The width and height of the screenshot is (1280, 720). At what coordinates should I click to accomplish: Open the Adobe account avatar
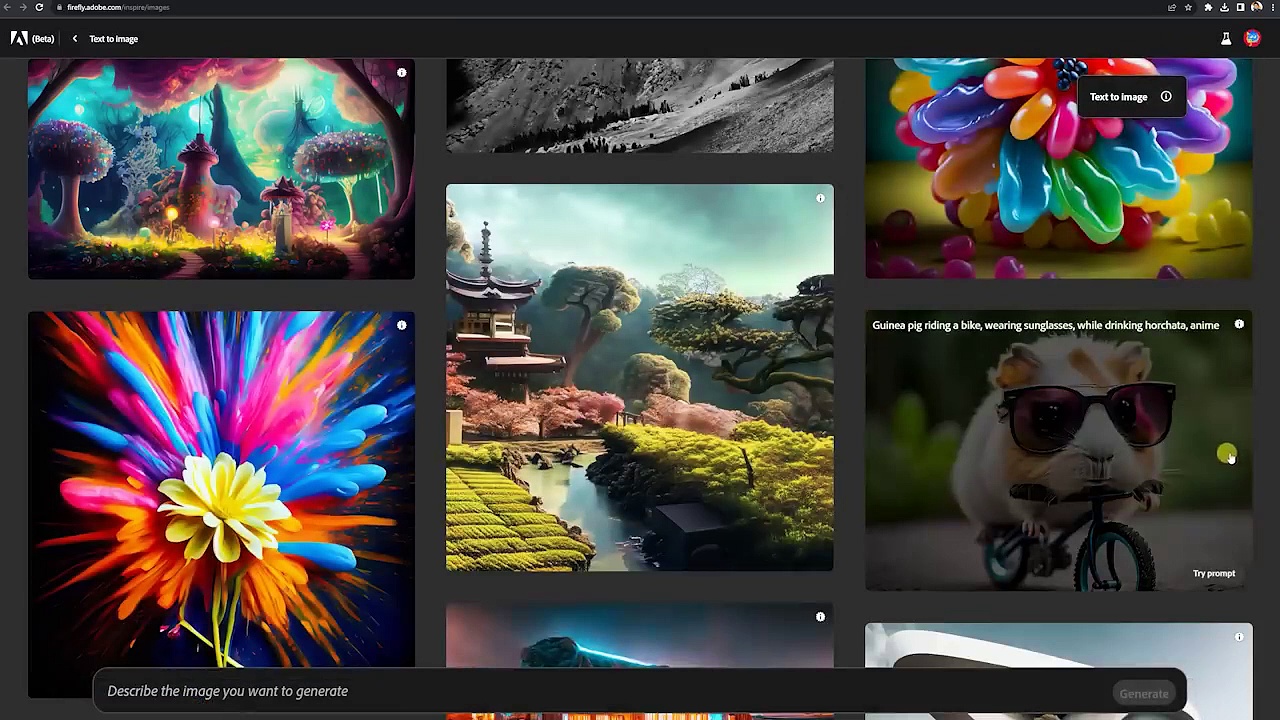pos(1252,39)
